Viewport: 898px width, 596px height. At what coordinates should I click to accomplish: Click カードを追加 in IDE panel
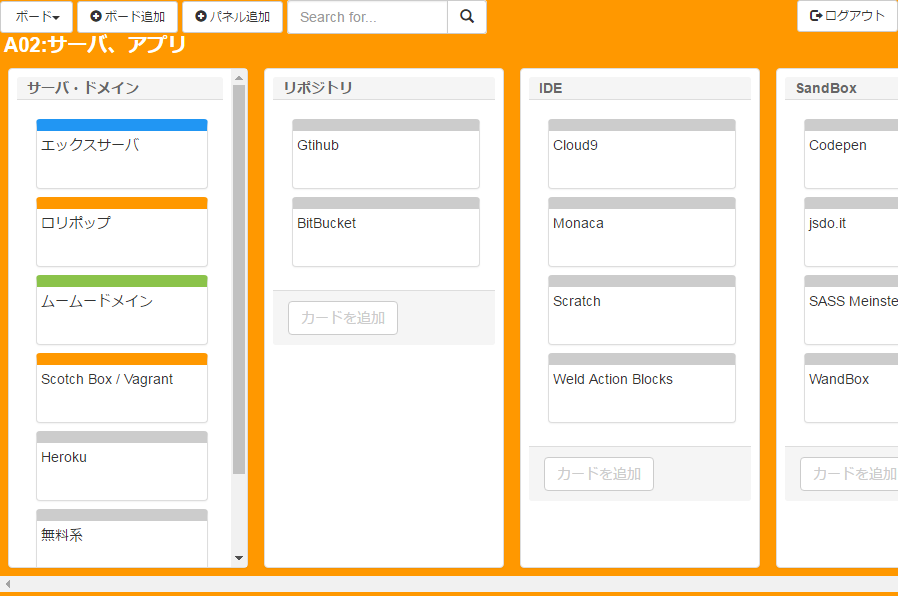599,474
